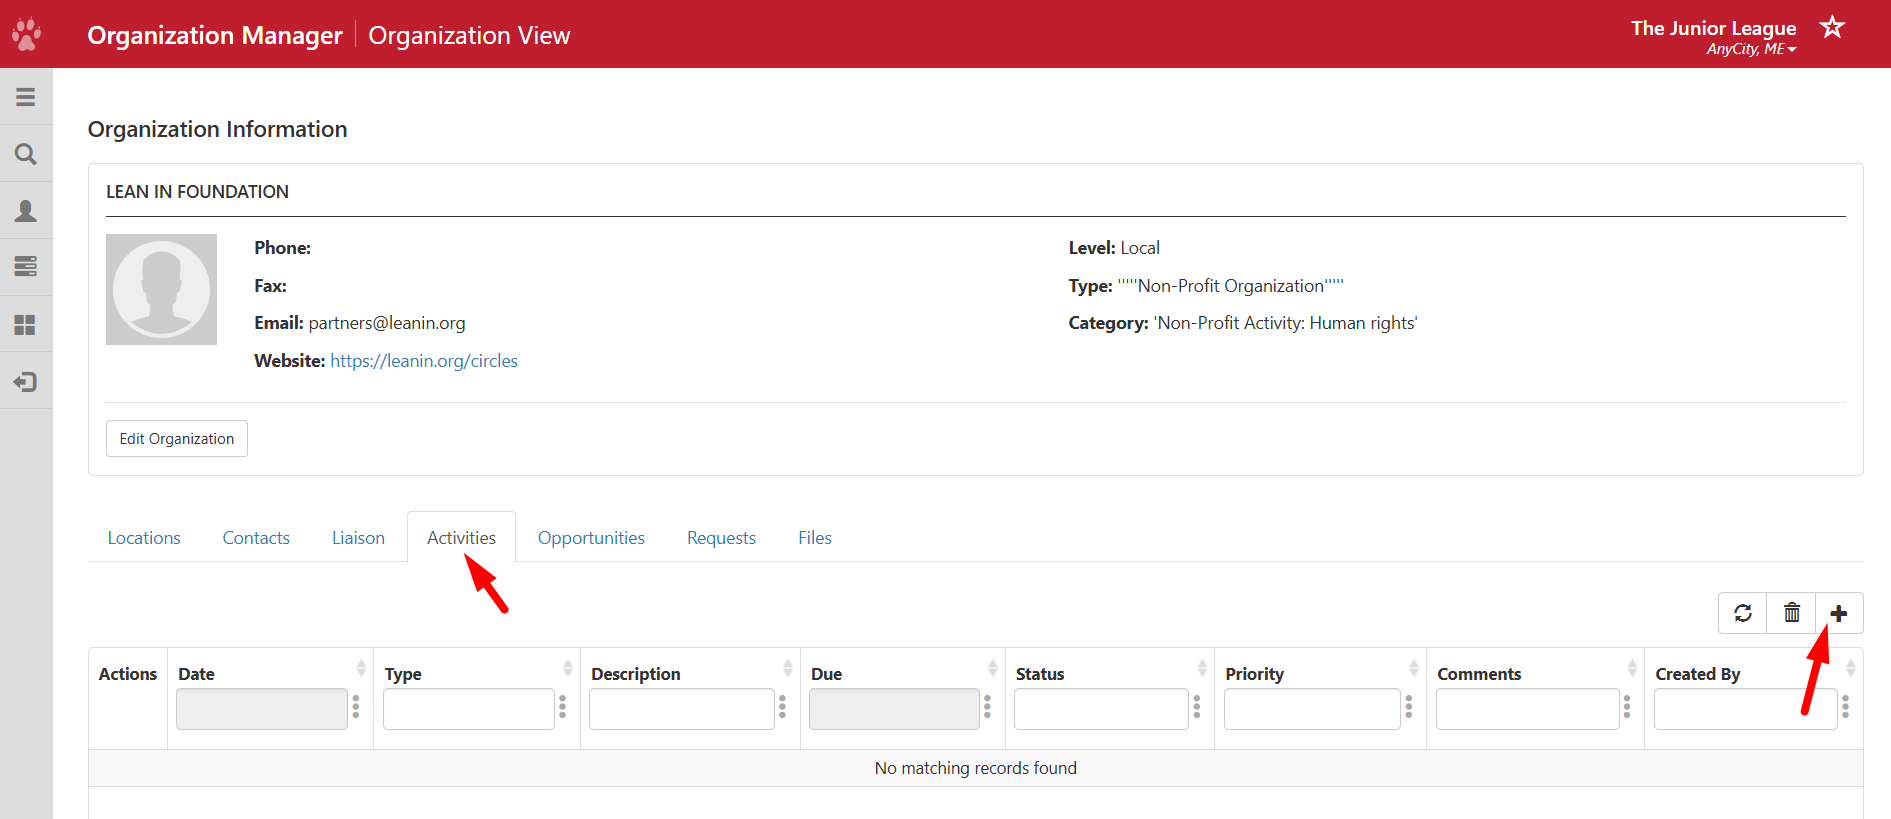Sort by the Date column arrows

[x=361, y=668]
